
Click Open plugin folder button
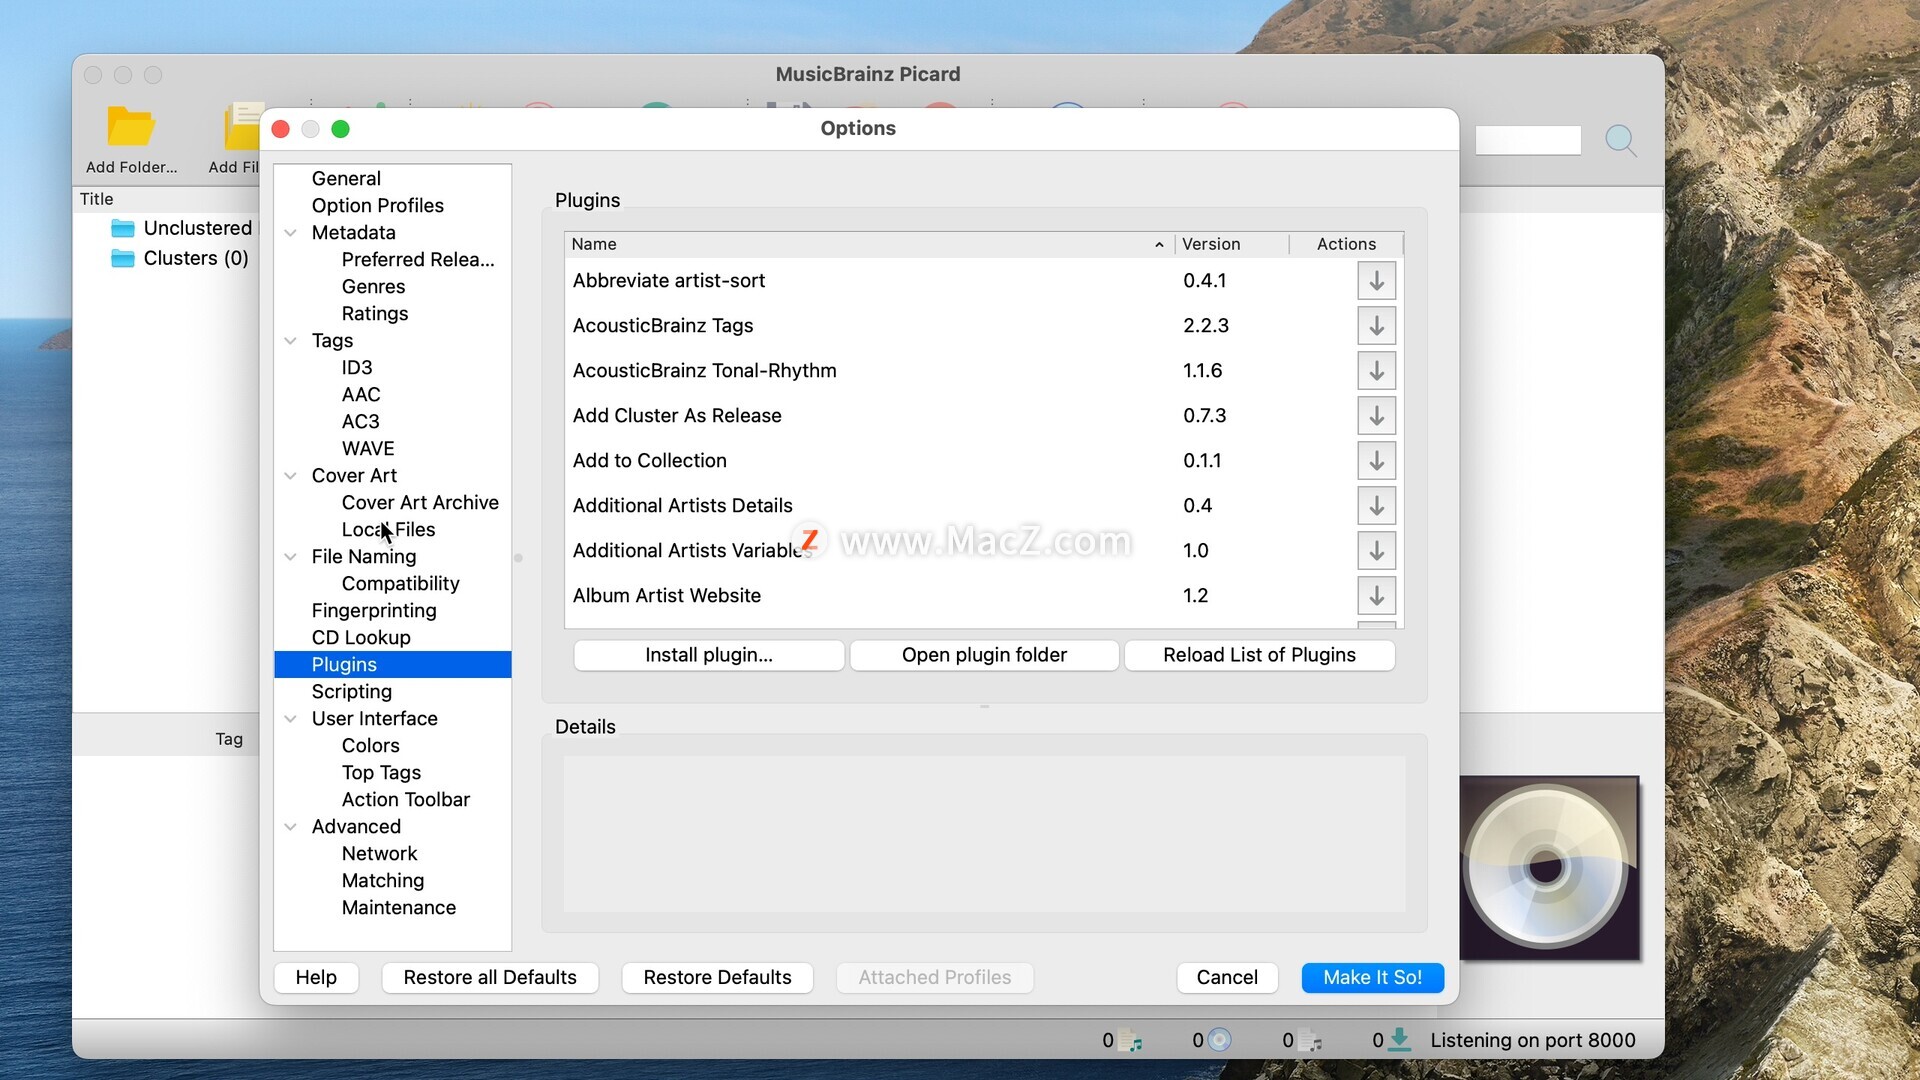pos(984,655)
